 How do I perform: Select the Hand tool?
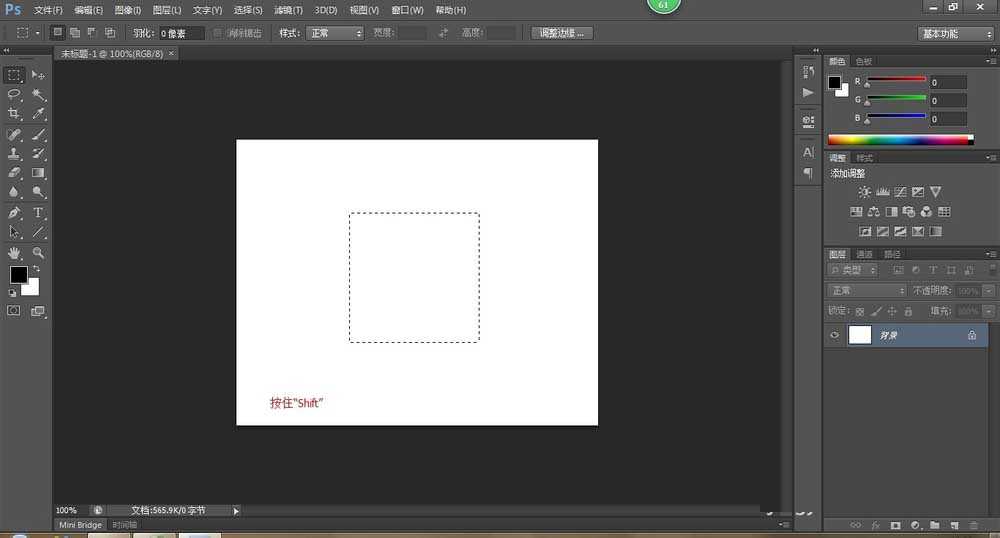pyautogui.click(x=14, y=253)
